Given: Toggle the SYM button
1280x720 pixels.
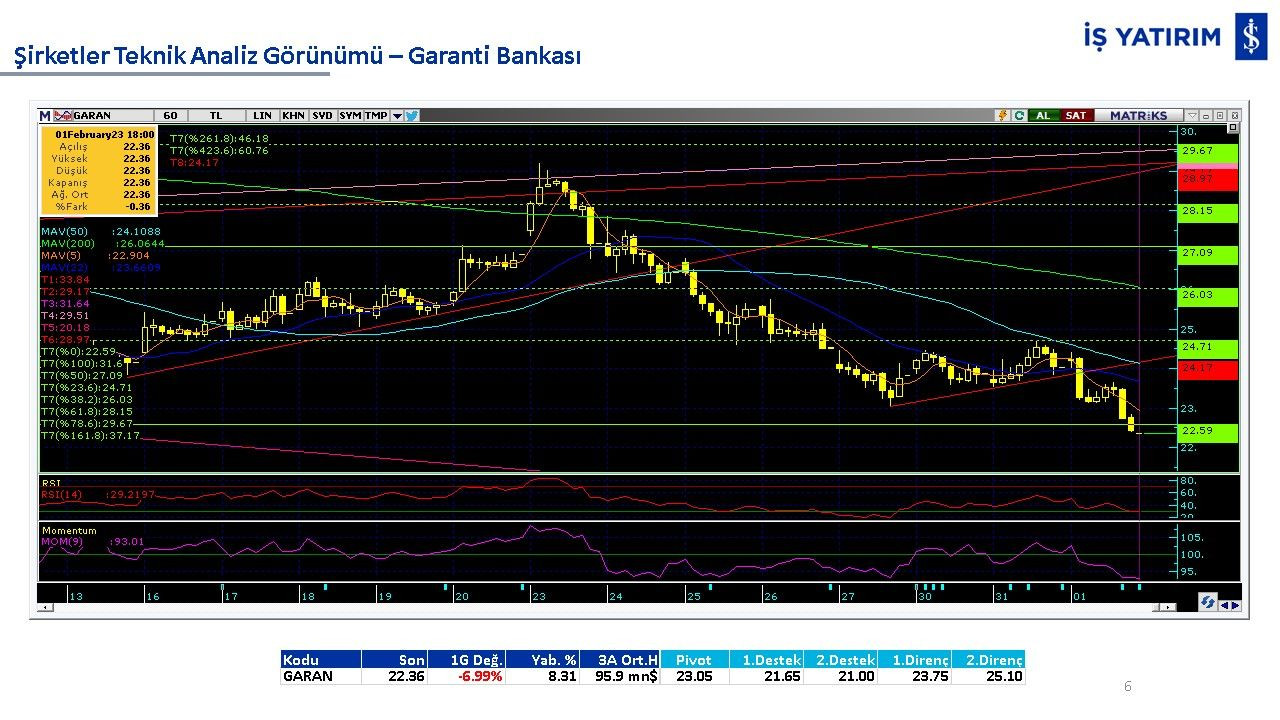Looking at the screenshot, I should [350, 115].
